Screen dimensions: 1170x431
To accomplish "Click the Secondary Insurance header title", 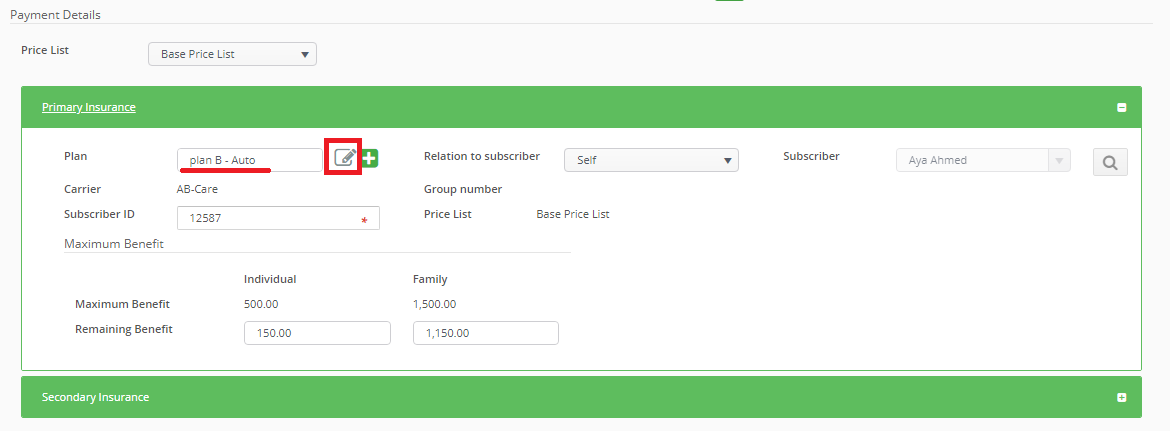I will [96, 397].
